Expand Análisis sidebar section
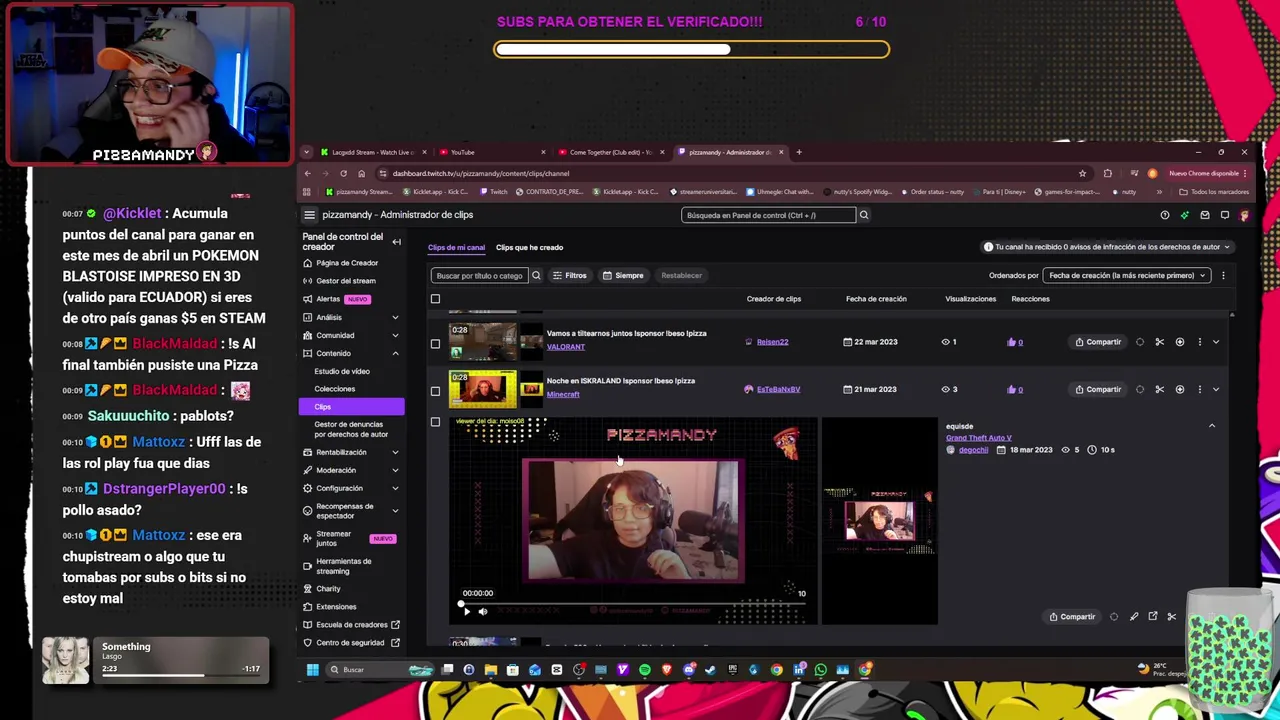The width and height of the screenshot is (1280, 720). click(x=395, y=318)
